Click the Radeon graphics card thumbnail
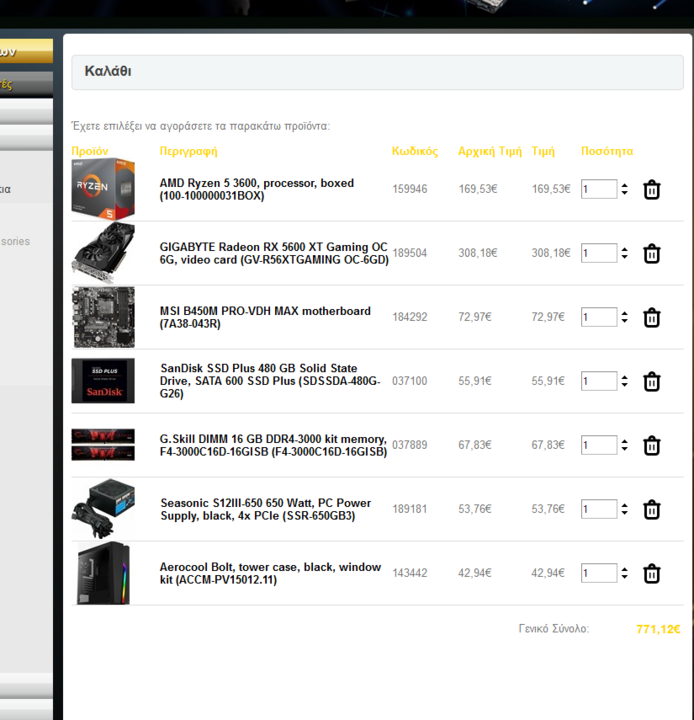The height and width of the screenshot is (720, 694). pyautogui.click(x=103, y=253)
